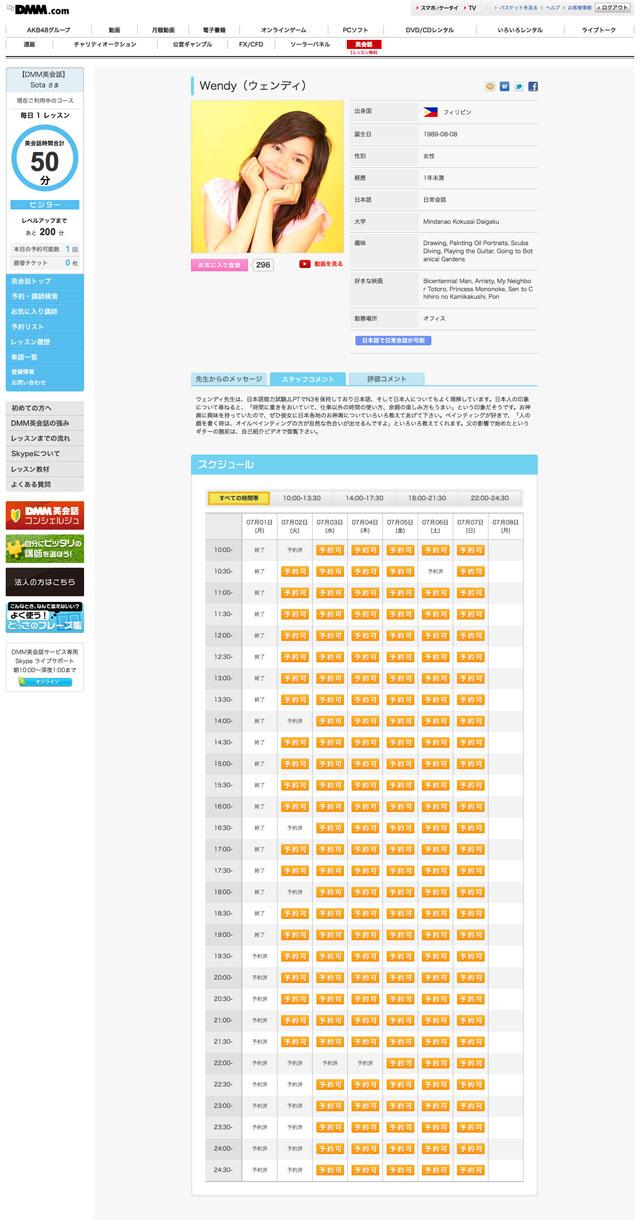Image resolution: width=640 pixels, height=1220 pixels.
Task: Open PCソフト in top navigation
Action: tap(355, 30)
